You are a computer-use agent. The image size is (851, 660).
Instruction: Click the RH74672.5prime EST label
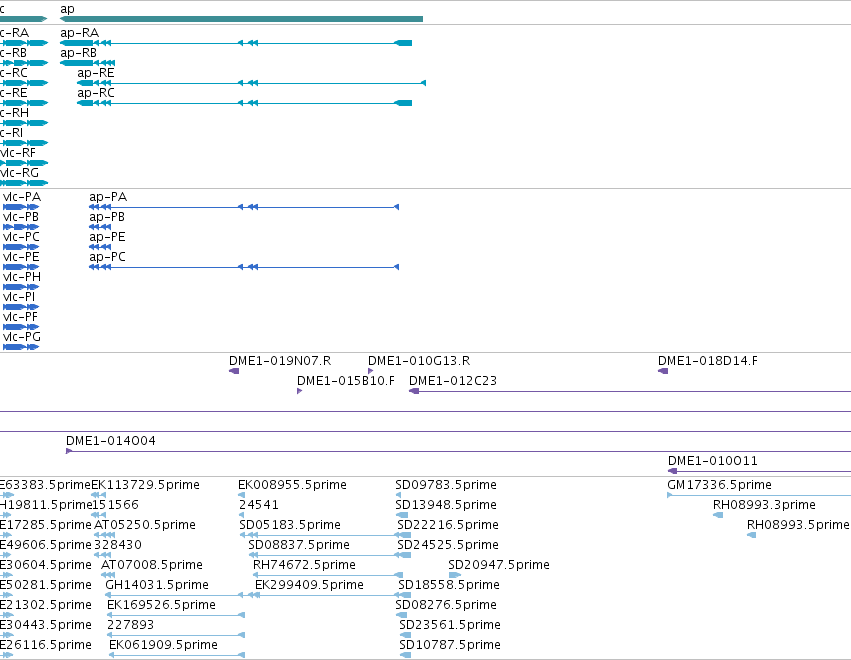point(304,565)
